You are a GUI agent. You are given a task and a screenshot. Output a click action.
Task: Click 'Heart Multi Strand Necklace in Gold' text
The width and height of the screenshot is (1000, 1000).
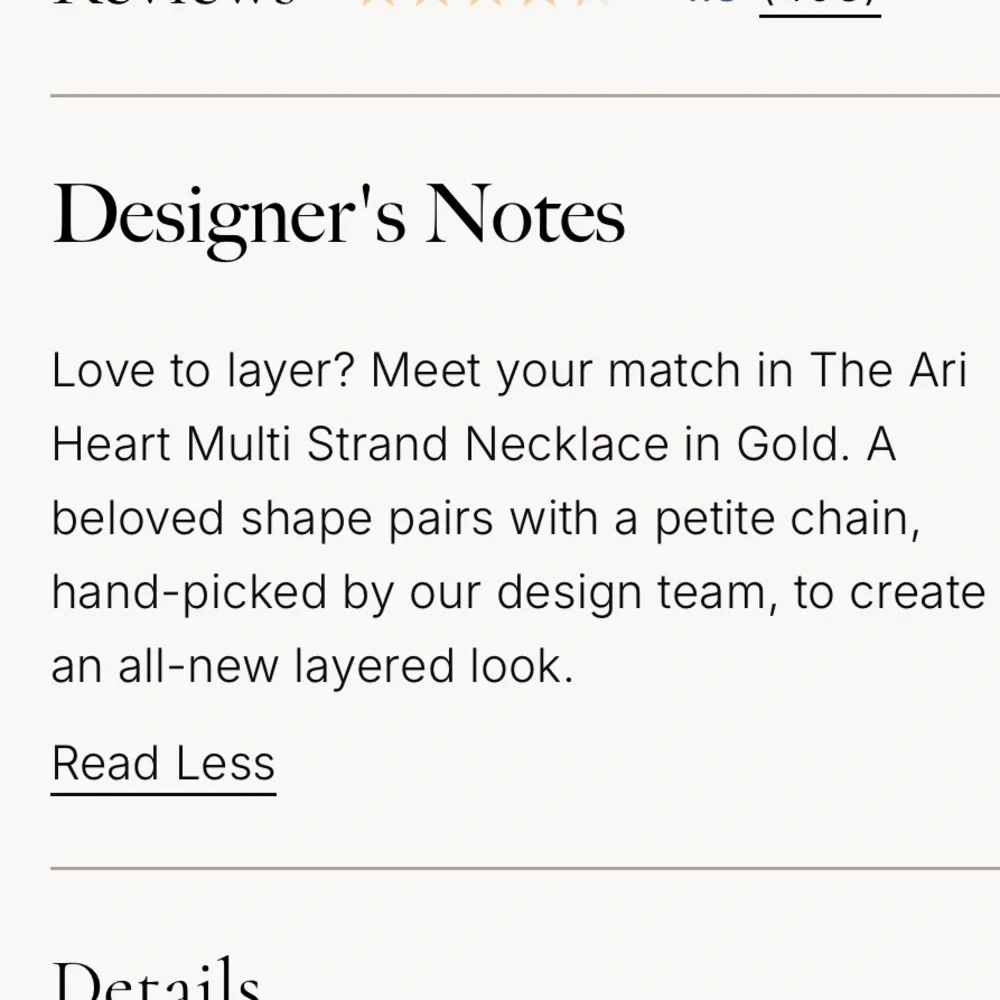(x=450, y=445)
